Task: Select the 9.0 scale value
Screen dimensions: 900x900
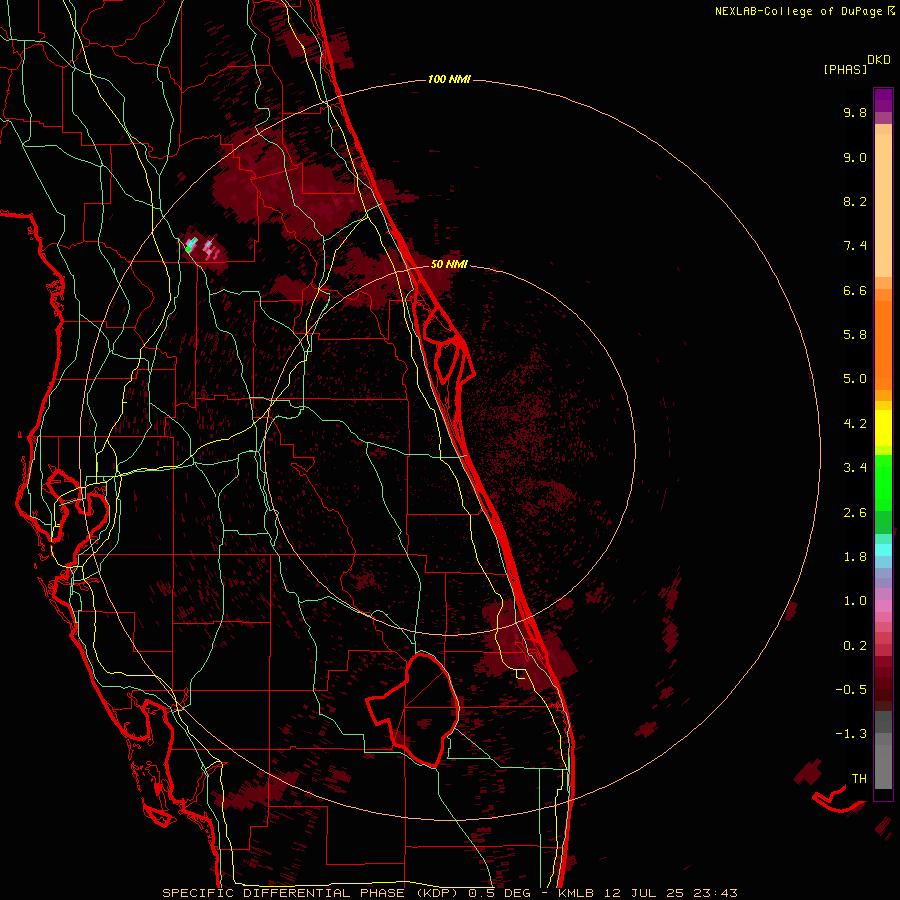Action: tap(855, 157)
